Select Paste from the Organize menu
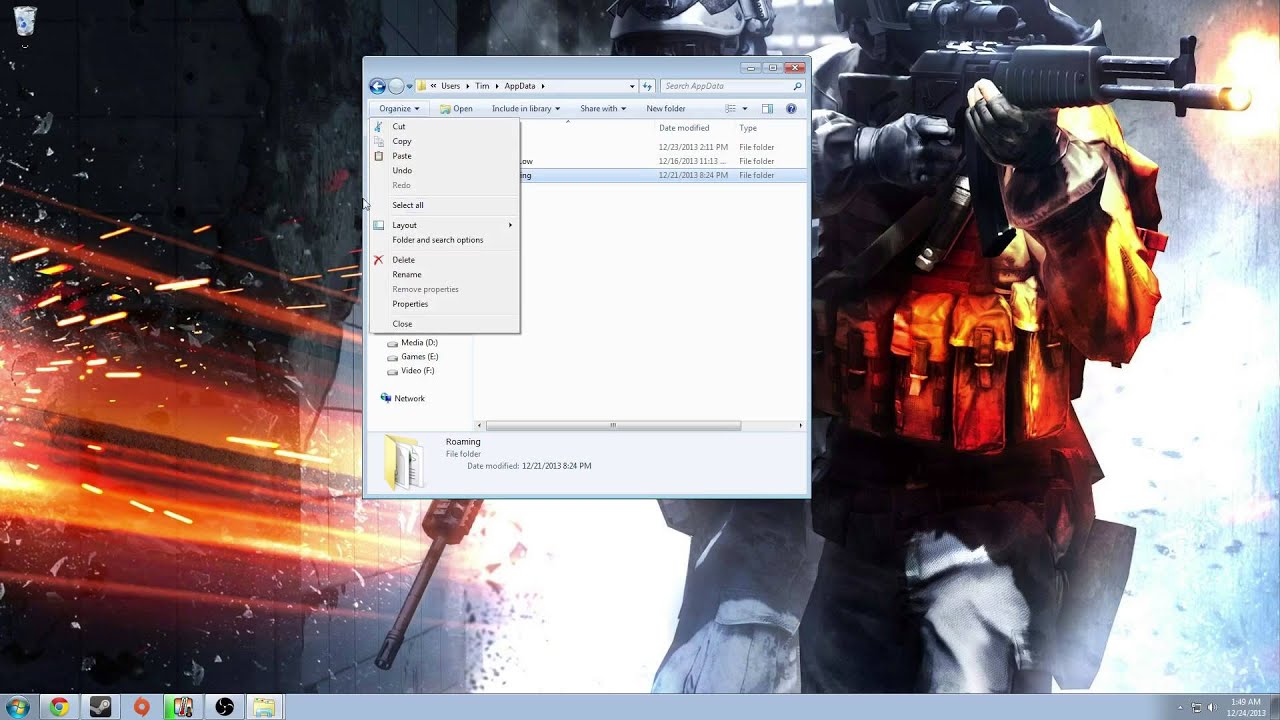 pos(444,156)
